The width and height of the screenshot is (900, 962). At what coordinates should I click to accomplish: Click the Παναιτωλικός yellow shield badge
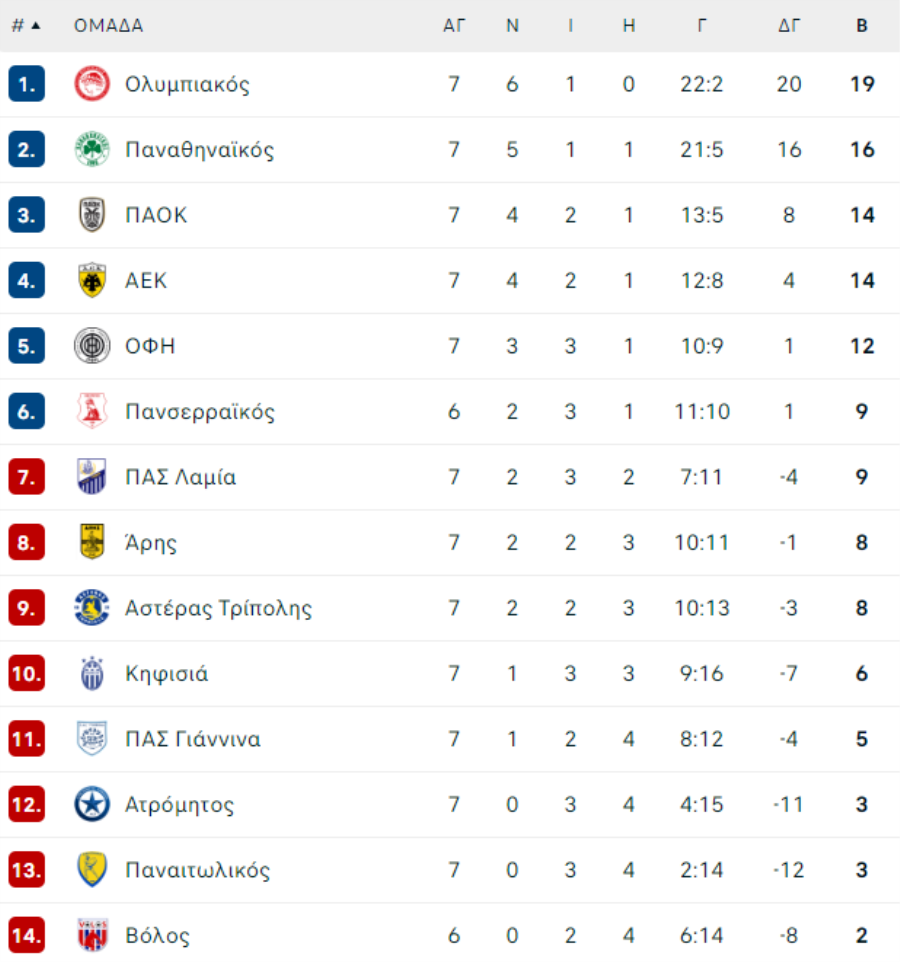tap(92, 870)
